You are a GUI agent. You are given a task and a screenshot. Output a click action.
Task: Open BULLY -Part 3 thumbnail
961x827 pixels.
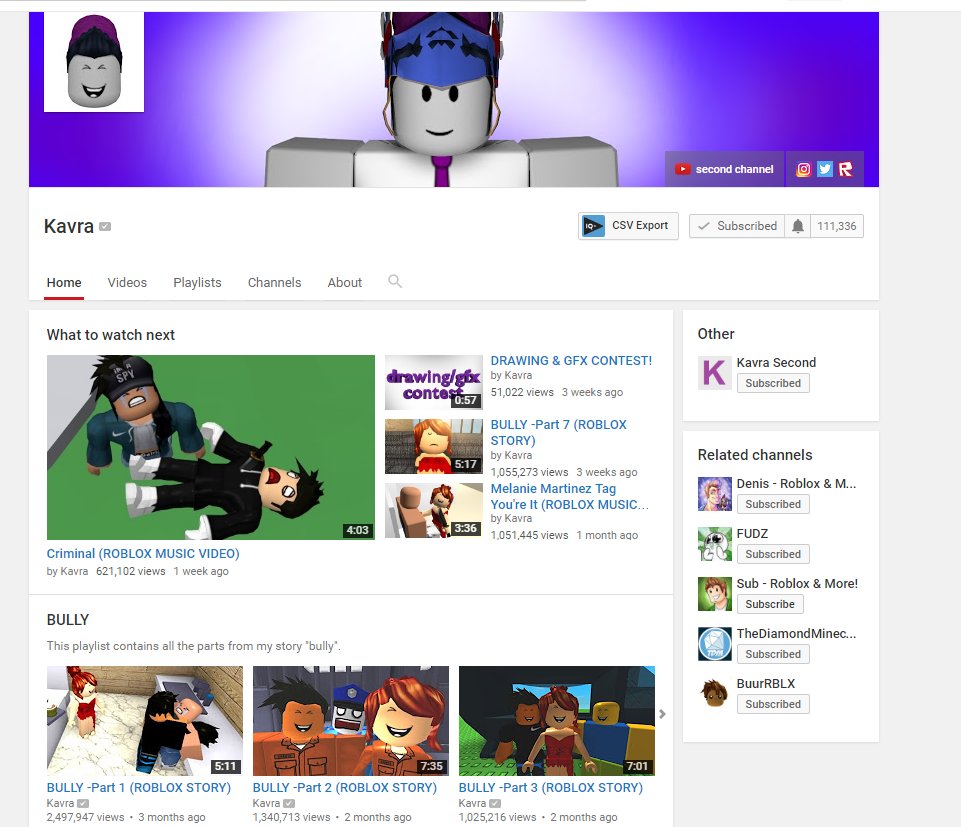click(x=556, y=721)
